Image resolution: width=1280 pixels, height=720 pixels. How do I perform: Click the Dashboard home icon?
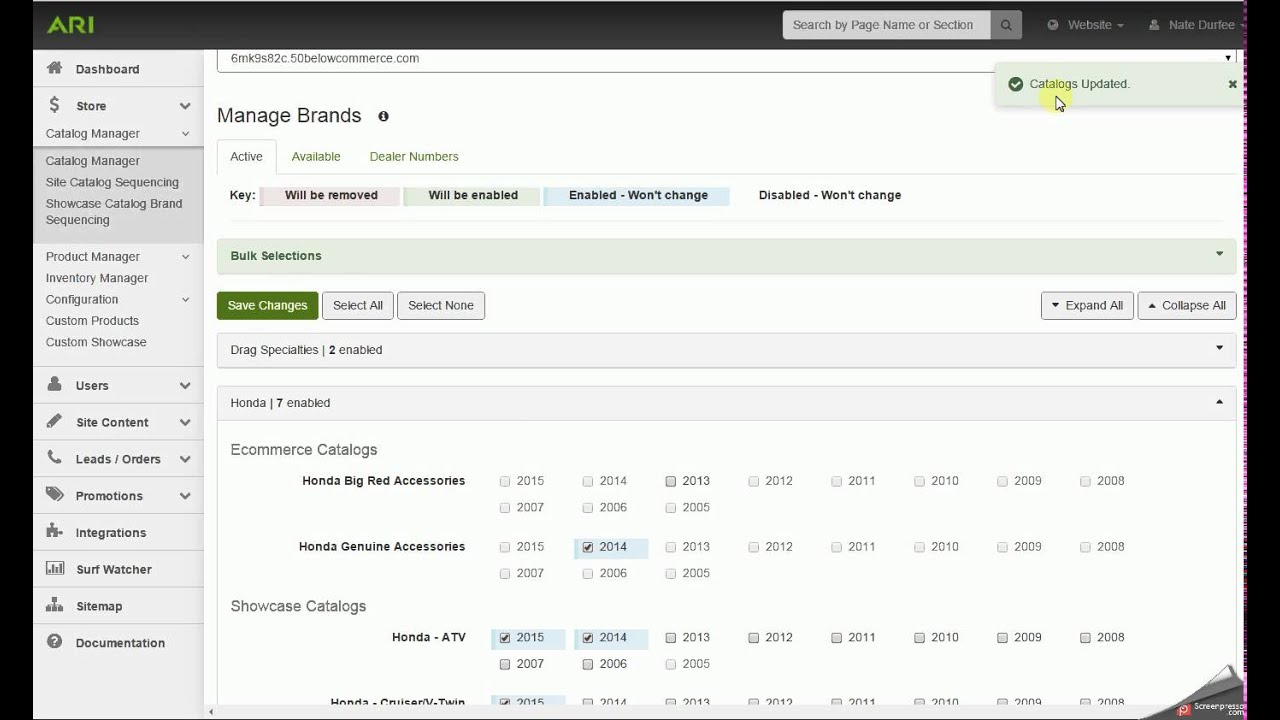tap(54, 68)
